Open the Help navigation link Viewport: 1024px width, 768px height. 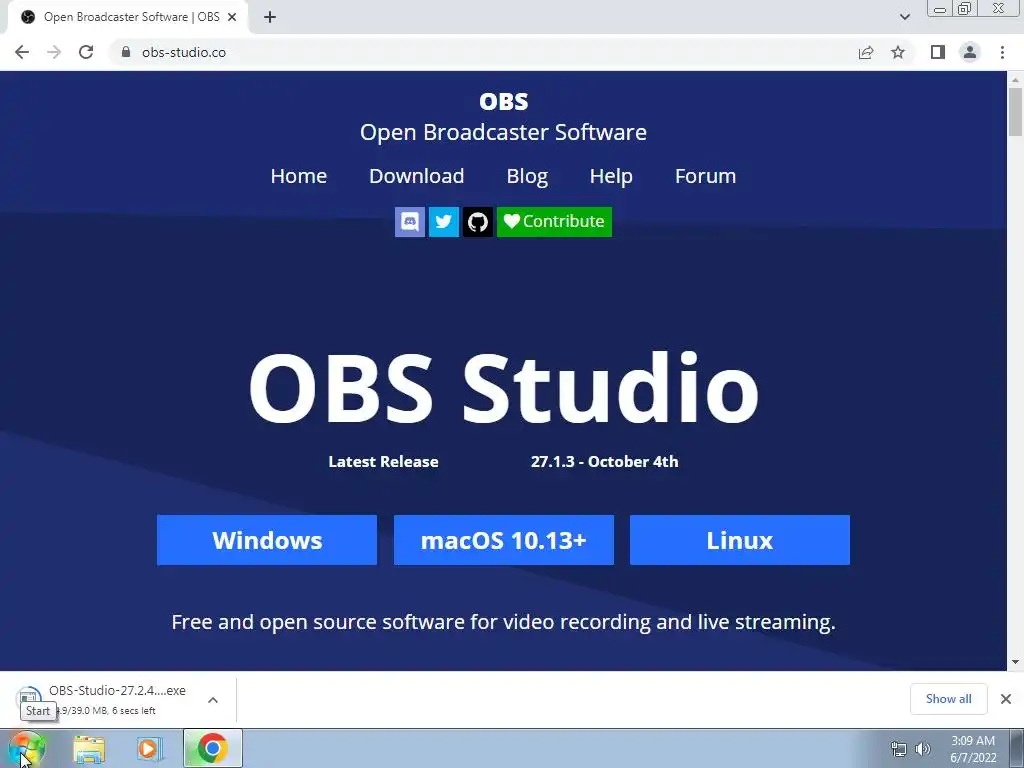(611, 176)
